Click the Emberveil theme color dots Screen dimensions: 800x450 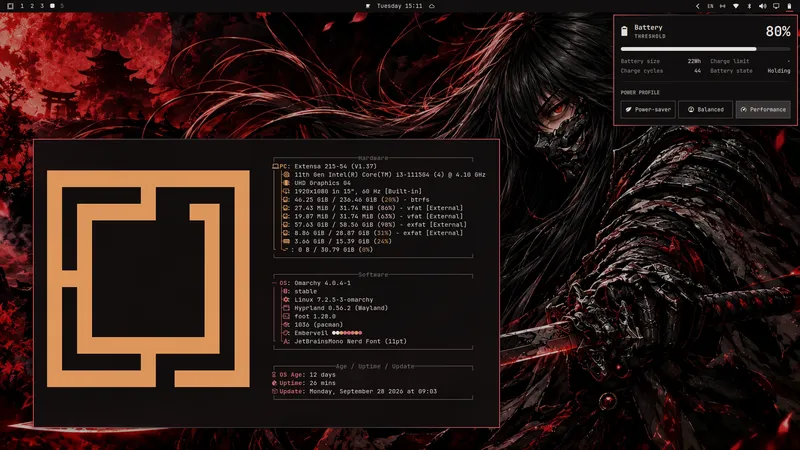click(347, 333)
